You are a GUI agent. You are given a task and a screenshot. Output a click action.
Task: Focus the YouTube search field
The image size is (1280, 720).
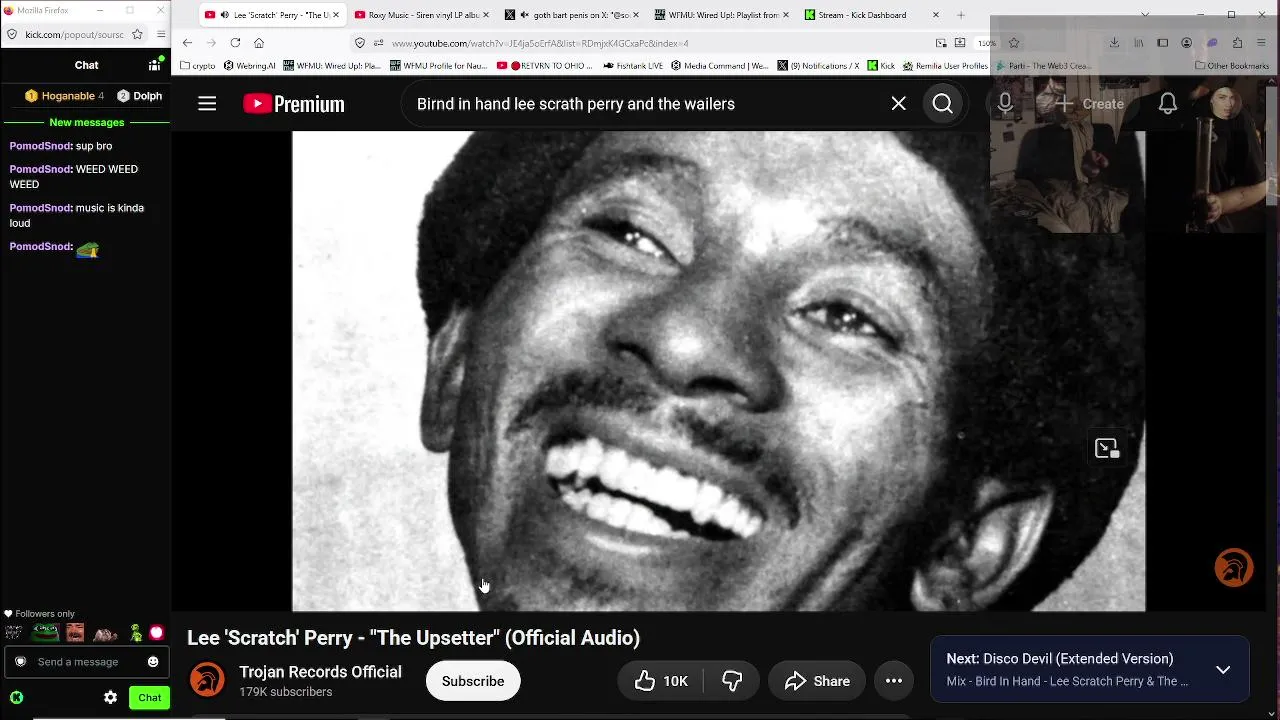pos(645,104)
